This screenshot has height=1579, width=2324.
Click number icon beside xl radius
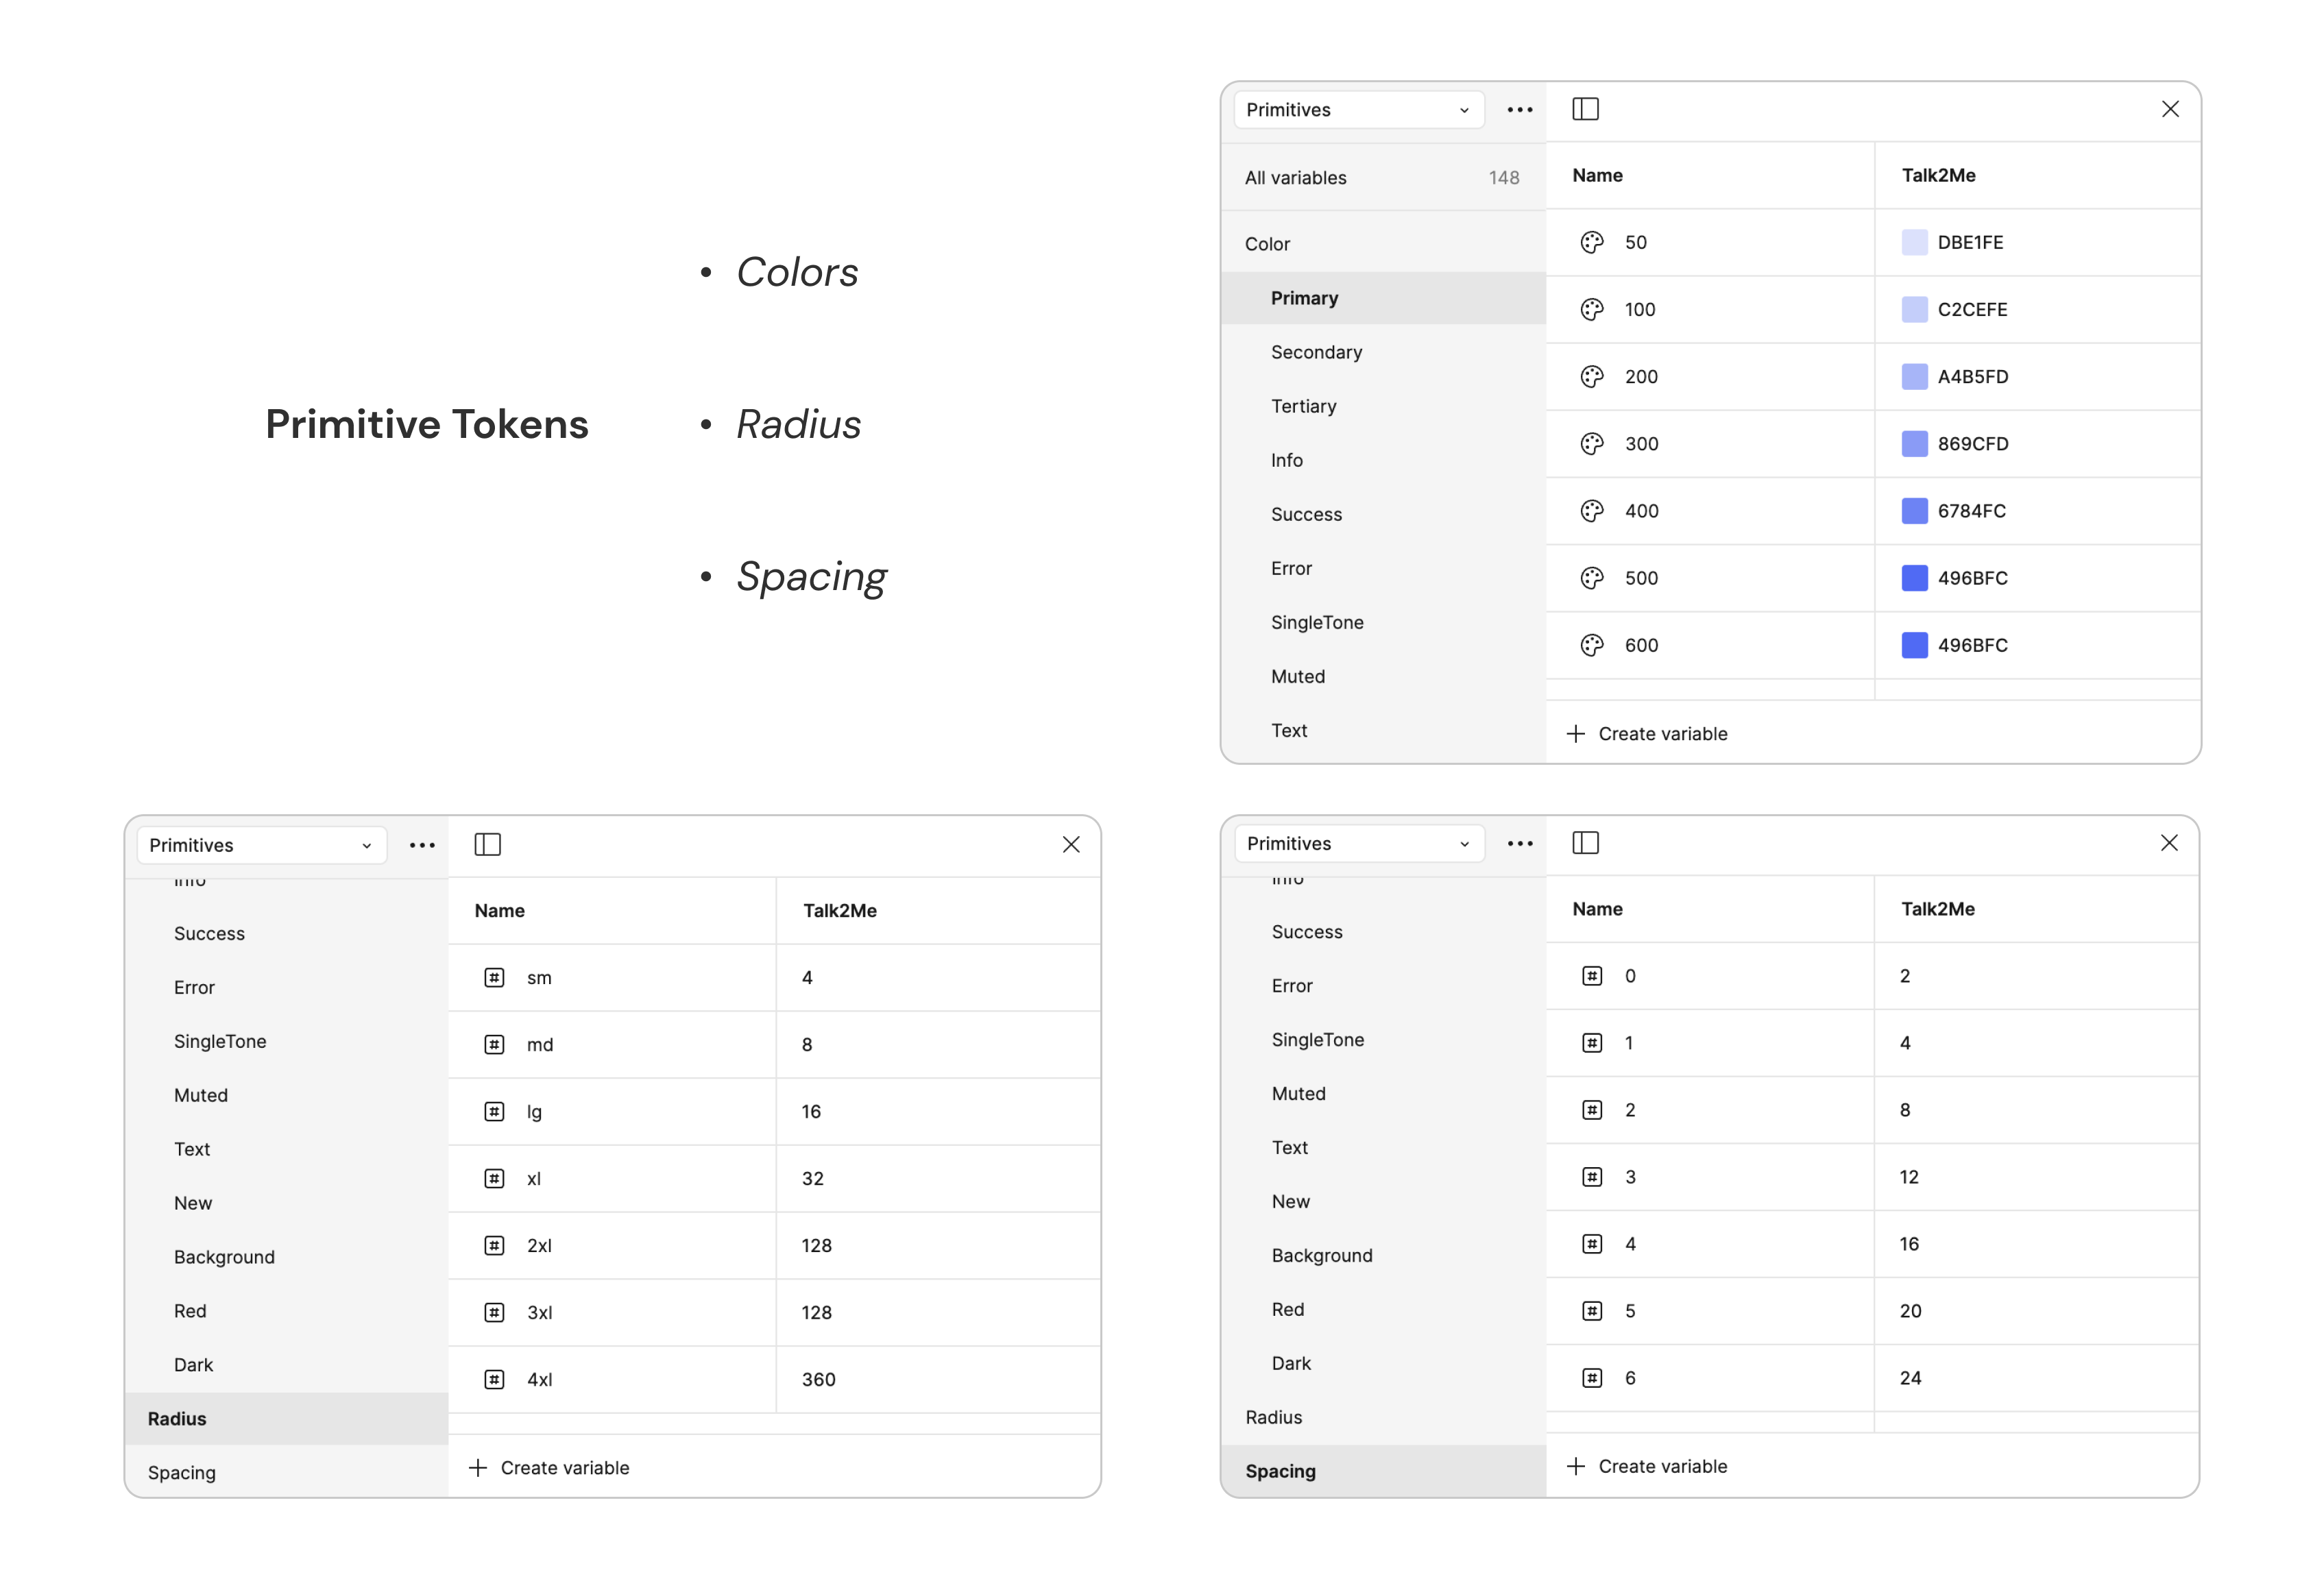click(x=494, y=1178)
